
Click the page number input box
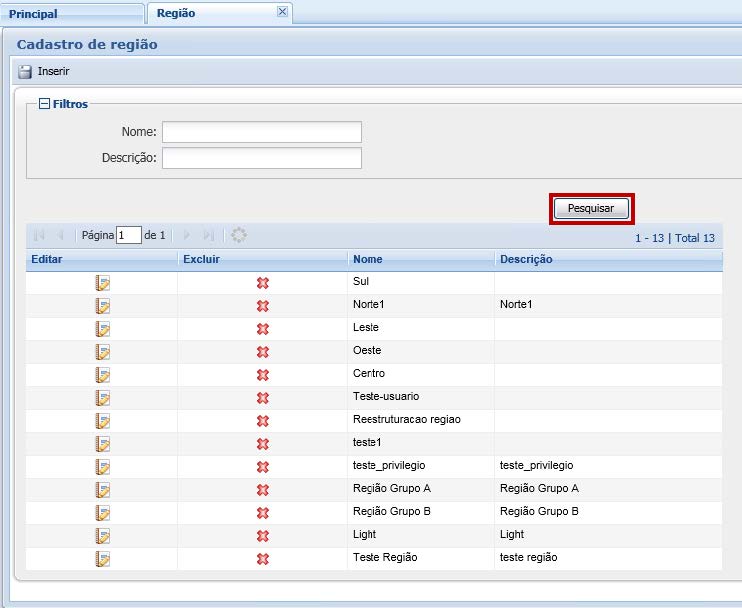[x=129, y=235]
